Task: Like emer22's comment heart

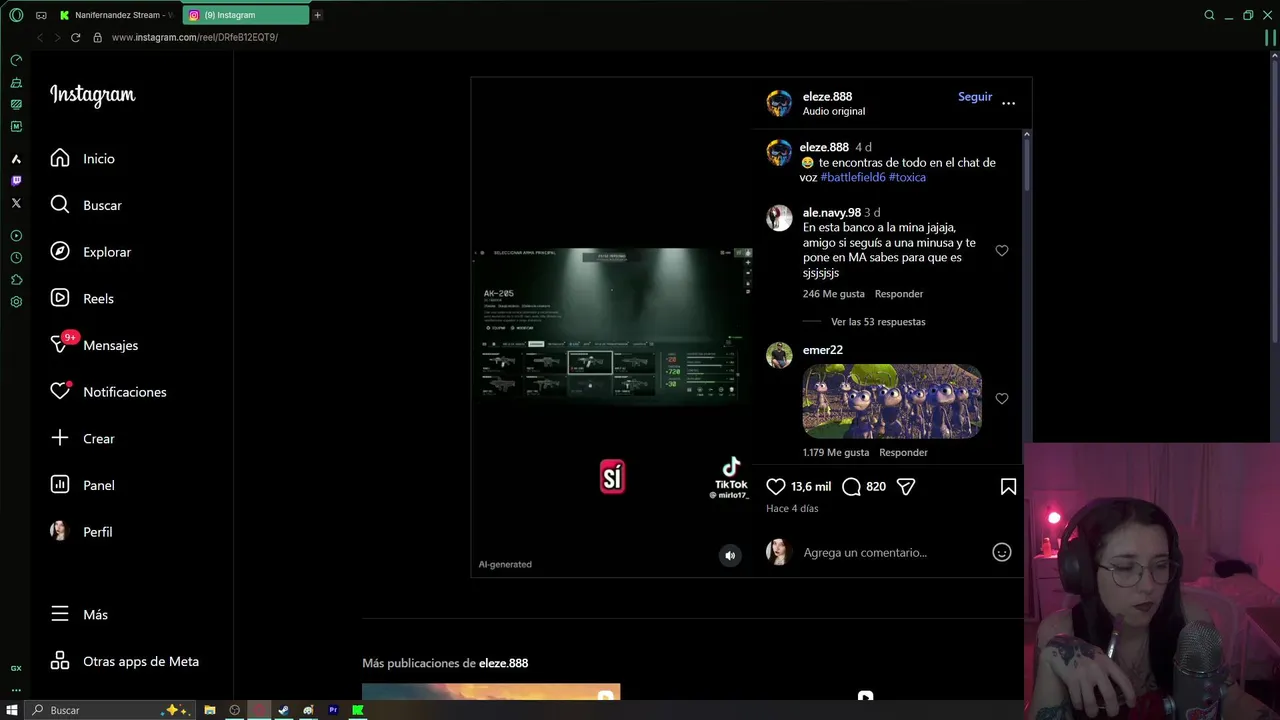Action: point(1002,398)
